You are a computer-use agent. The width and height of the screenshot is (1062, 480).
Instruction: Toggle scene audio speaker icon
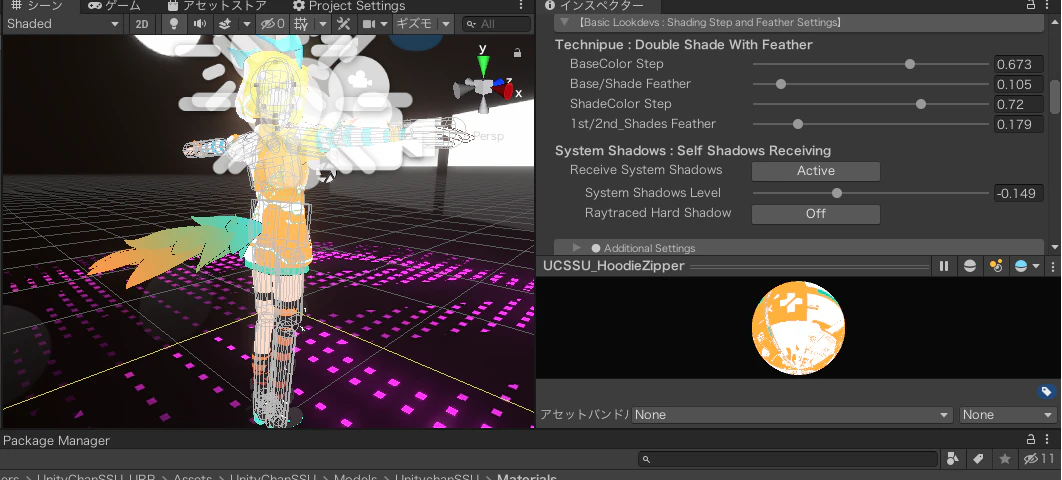[x=200, y=24]
